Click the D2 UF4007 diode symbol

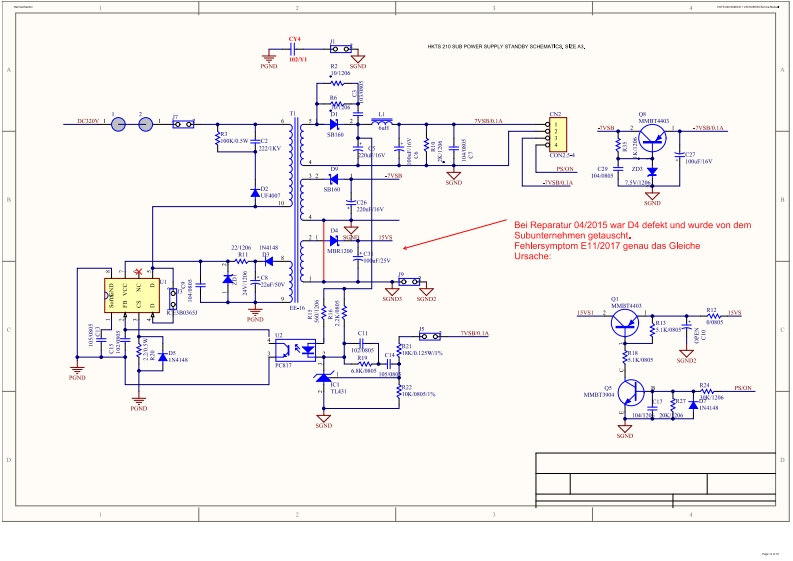point(255,190)
